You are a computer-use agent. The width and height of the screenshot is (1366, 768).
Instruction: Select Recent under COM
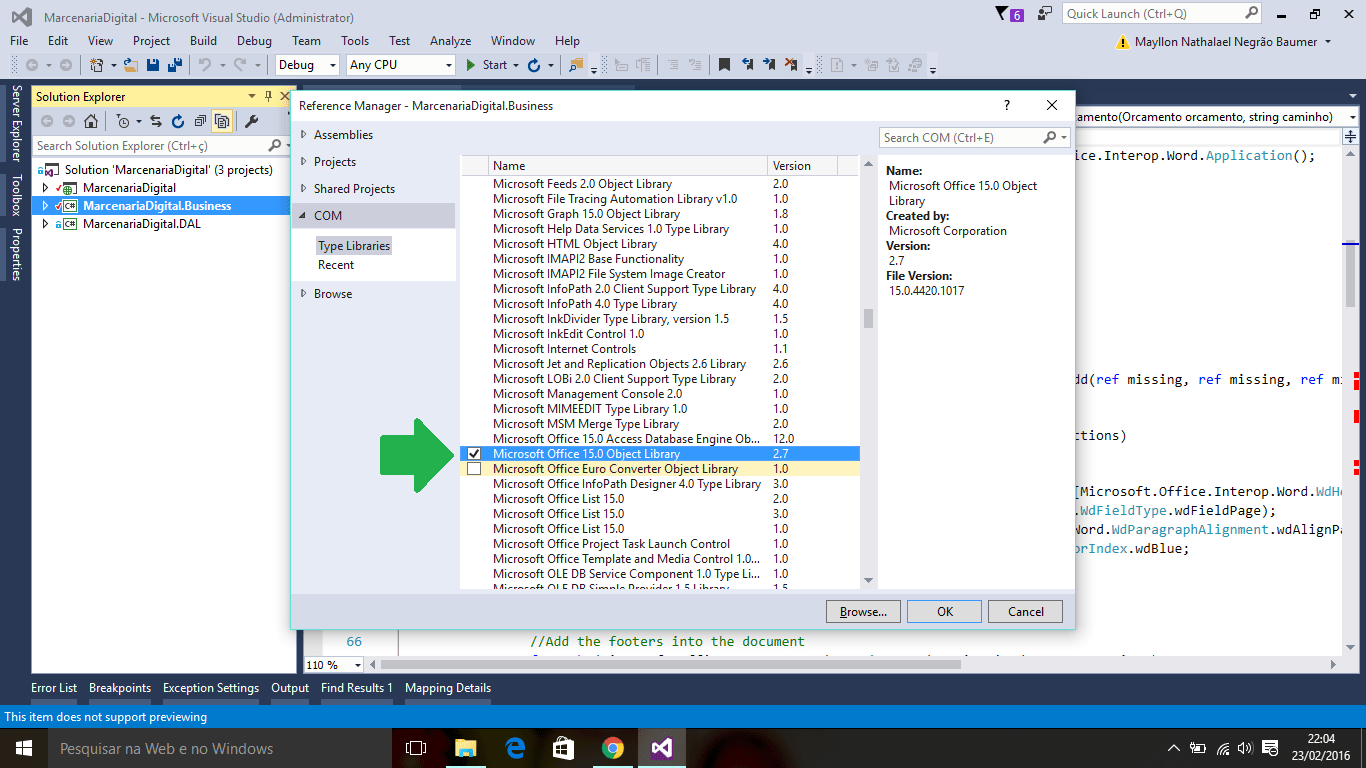336,265
